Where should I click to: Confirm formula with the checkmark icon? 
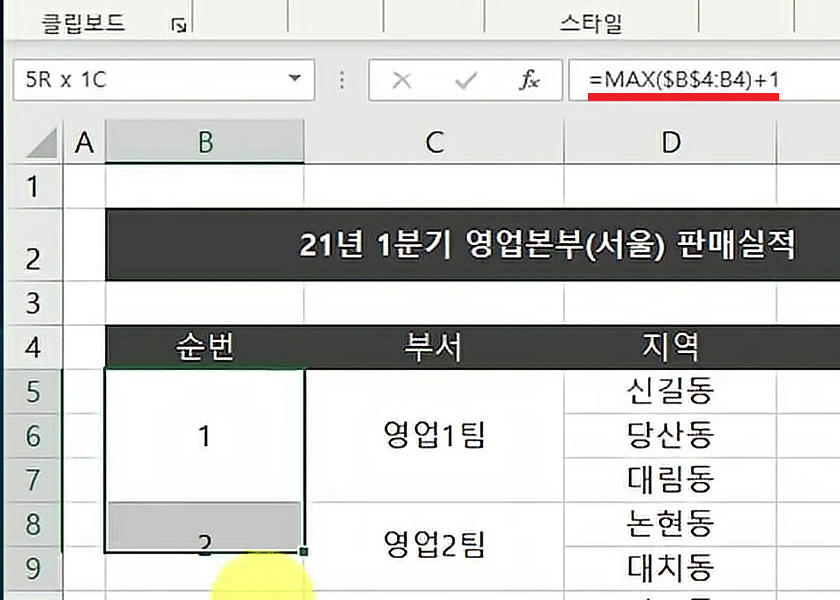pos(466,80)
